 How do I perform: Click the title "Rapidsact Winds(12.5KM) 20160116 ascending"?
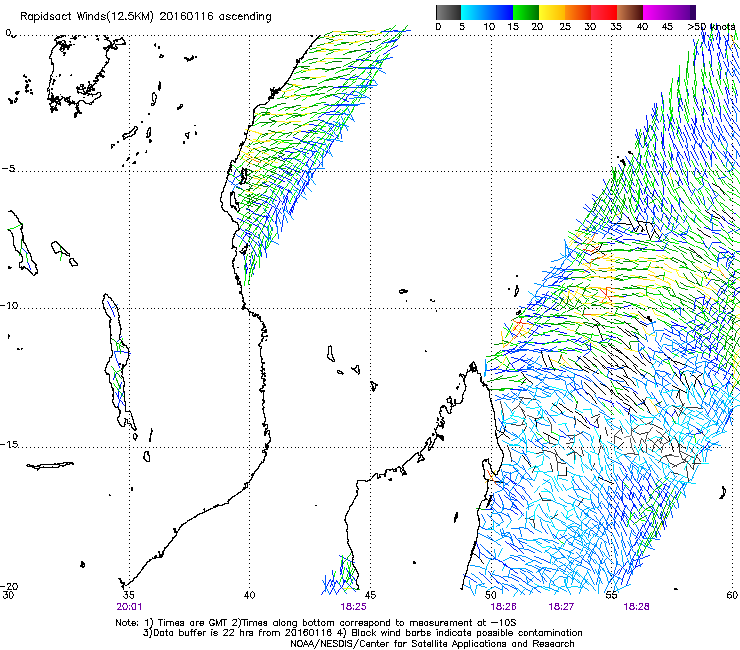pyautogui.click(x=146, y=17)
